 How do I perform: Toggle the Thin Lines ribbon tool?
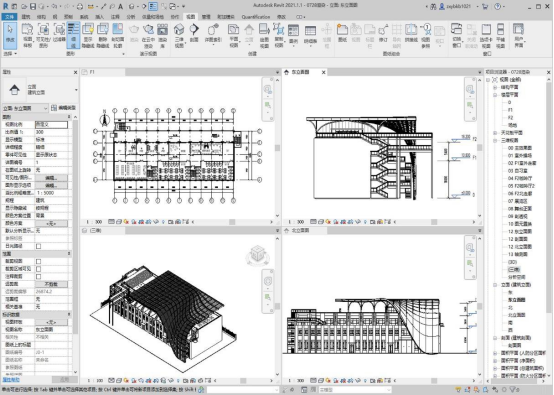(x=73, y=34)
